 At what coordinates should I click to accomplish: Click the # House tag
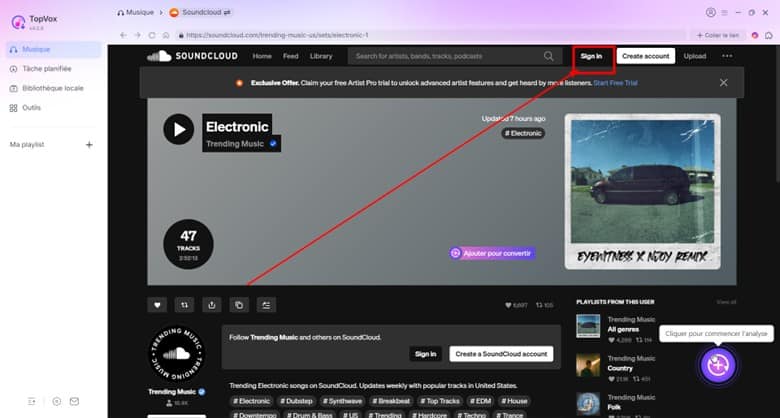(x=514, y=401)
